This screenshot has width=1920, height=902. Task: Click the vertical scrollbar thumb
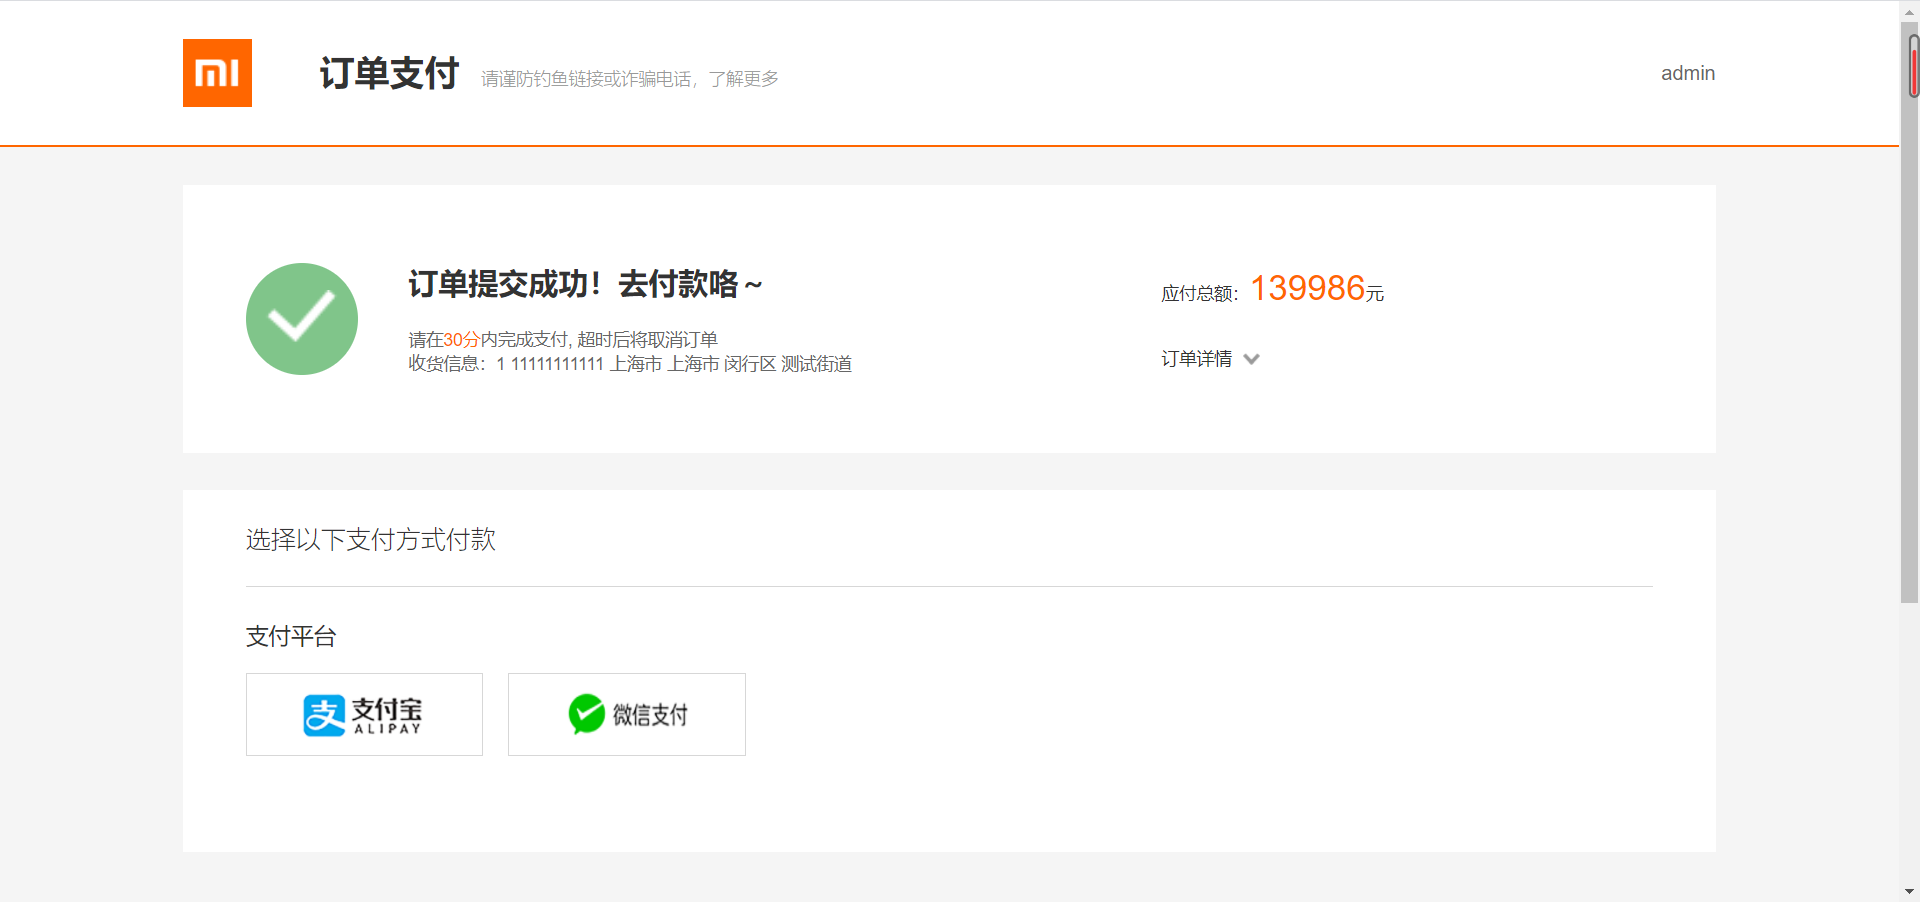(x=1910, y=312)
